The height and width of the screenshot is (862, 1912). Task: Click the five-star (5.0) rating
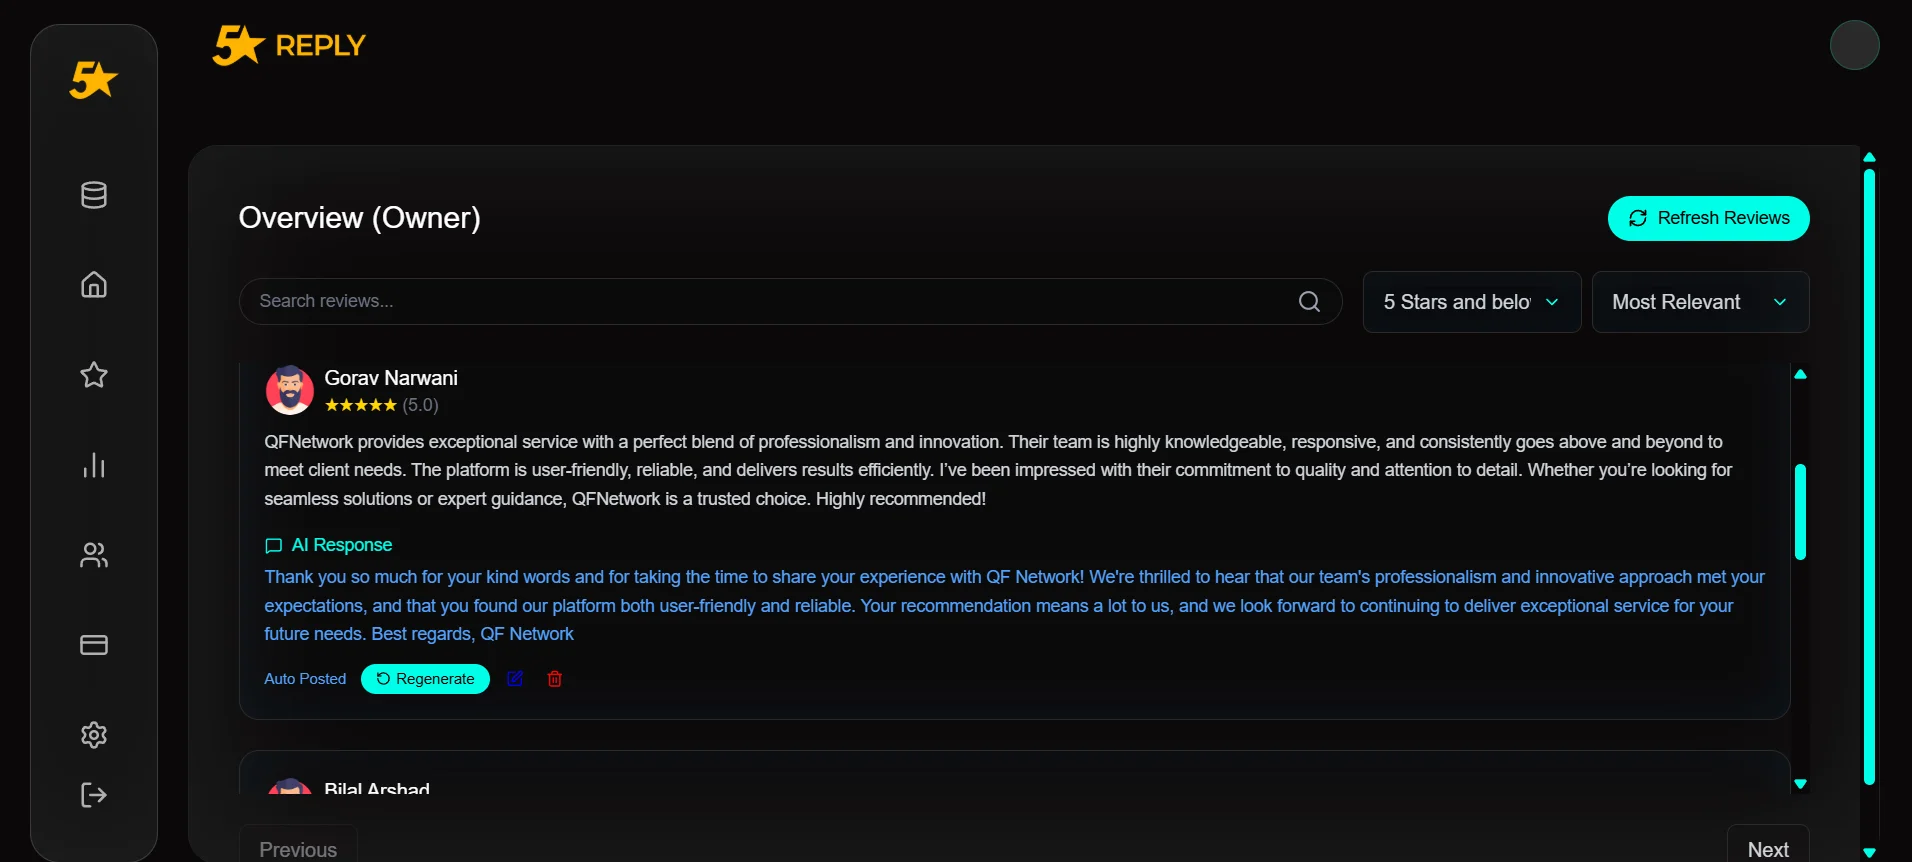pos(381,405)
